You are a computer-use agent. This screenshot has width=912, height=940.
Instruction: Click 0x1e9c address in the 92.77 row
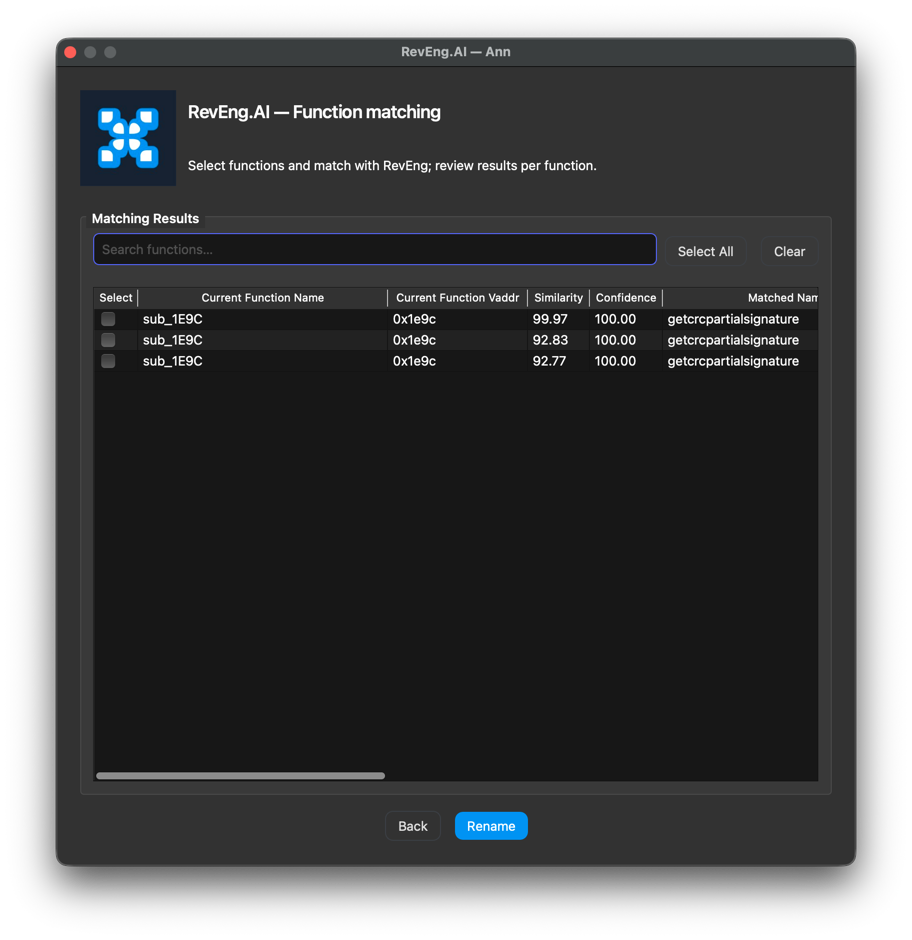tap(414, 361)
